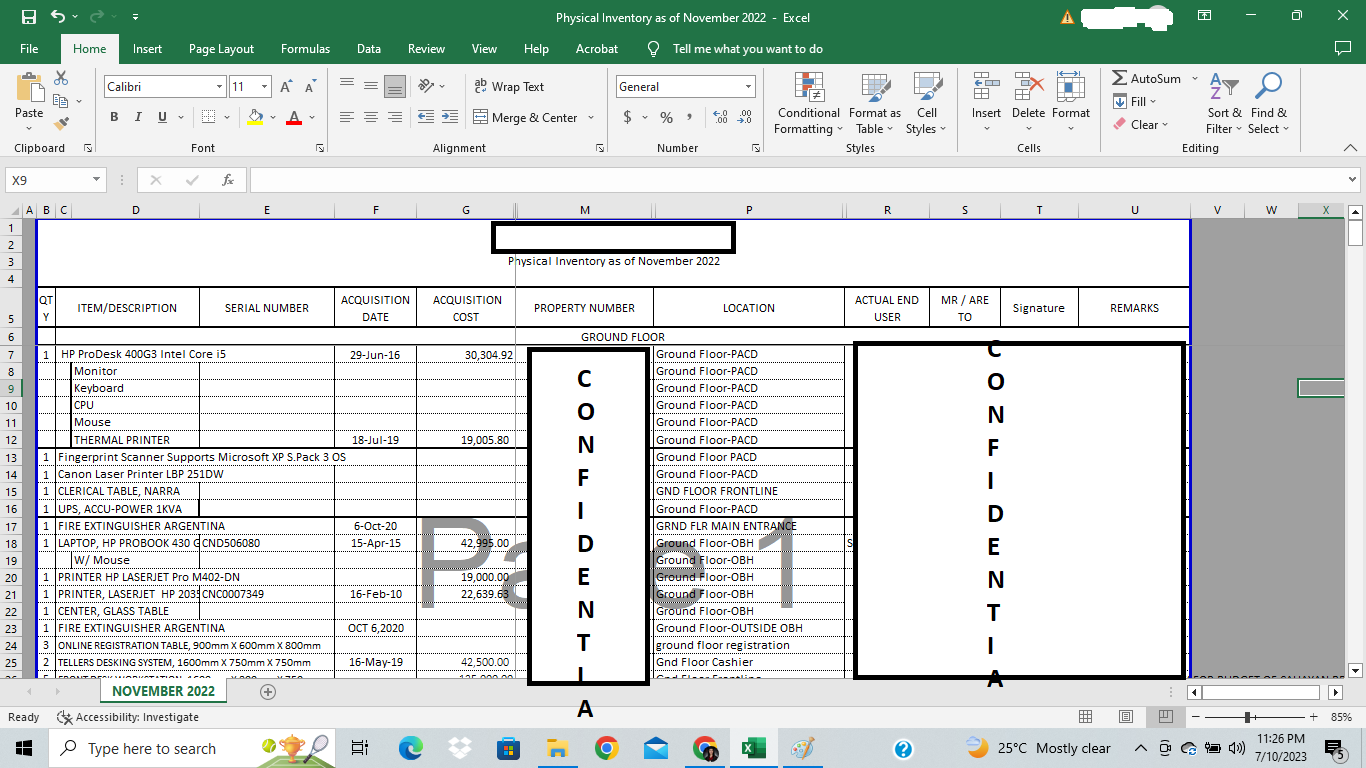
Task: Apply Comma Style number format
Action: pos(689,117)
